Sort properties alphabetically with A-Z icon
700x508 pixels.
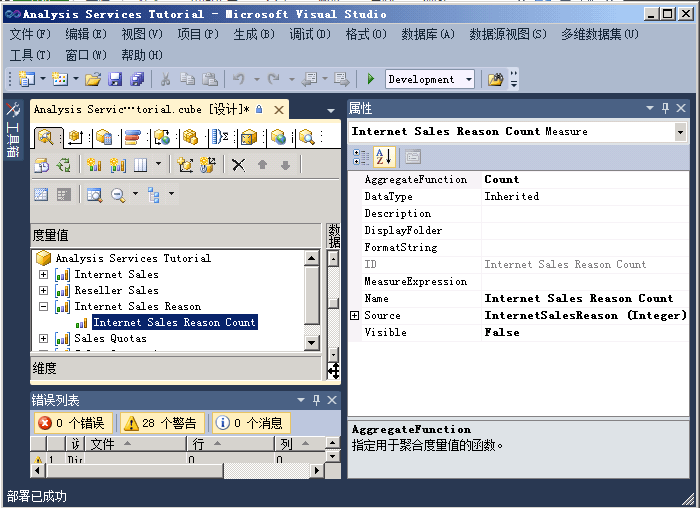(384, 156)
